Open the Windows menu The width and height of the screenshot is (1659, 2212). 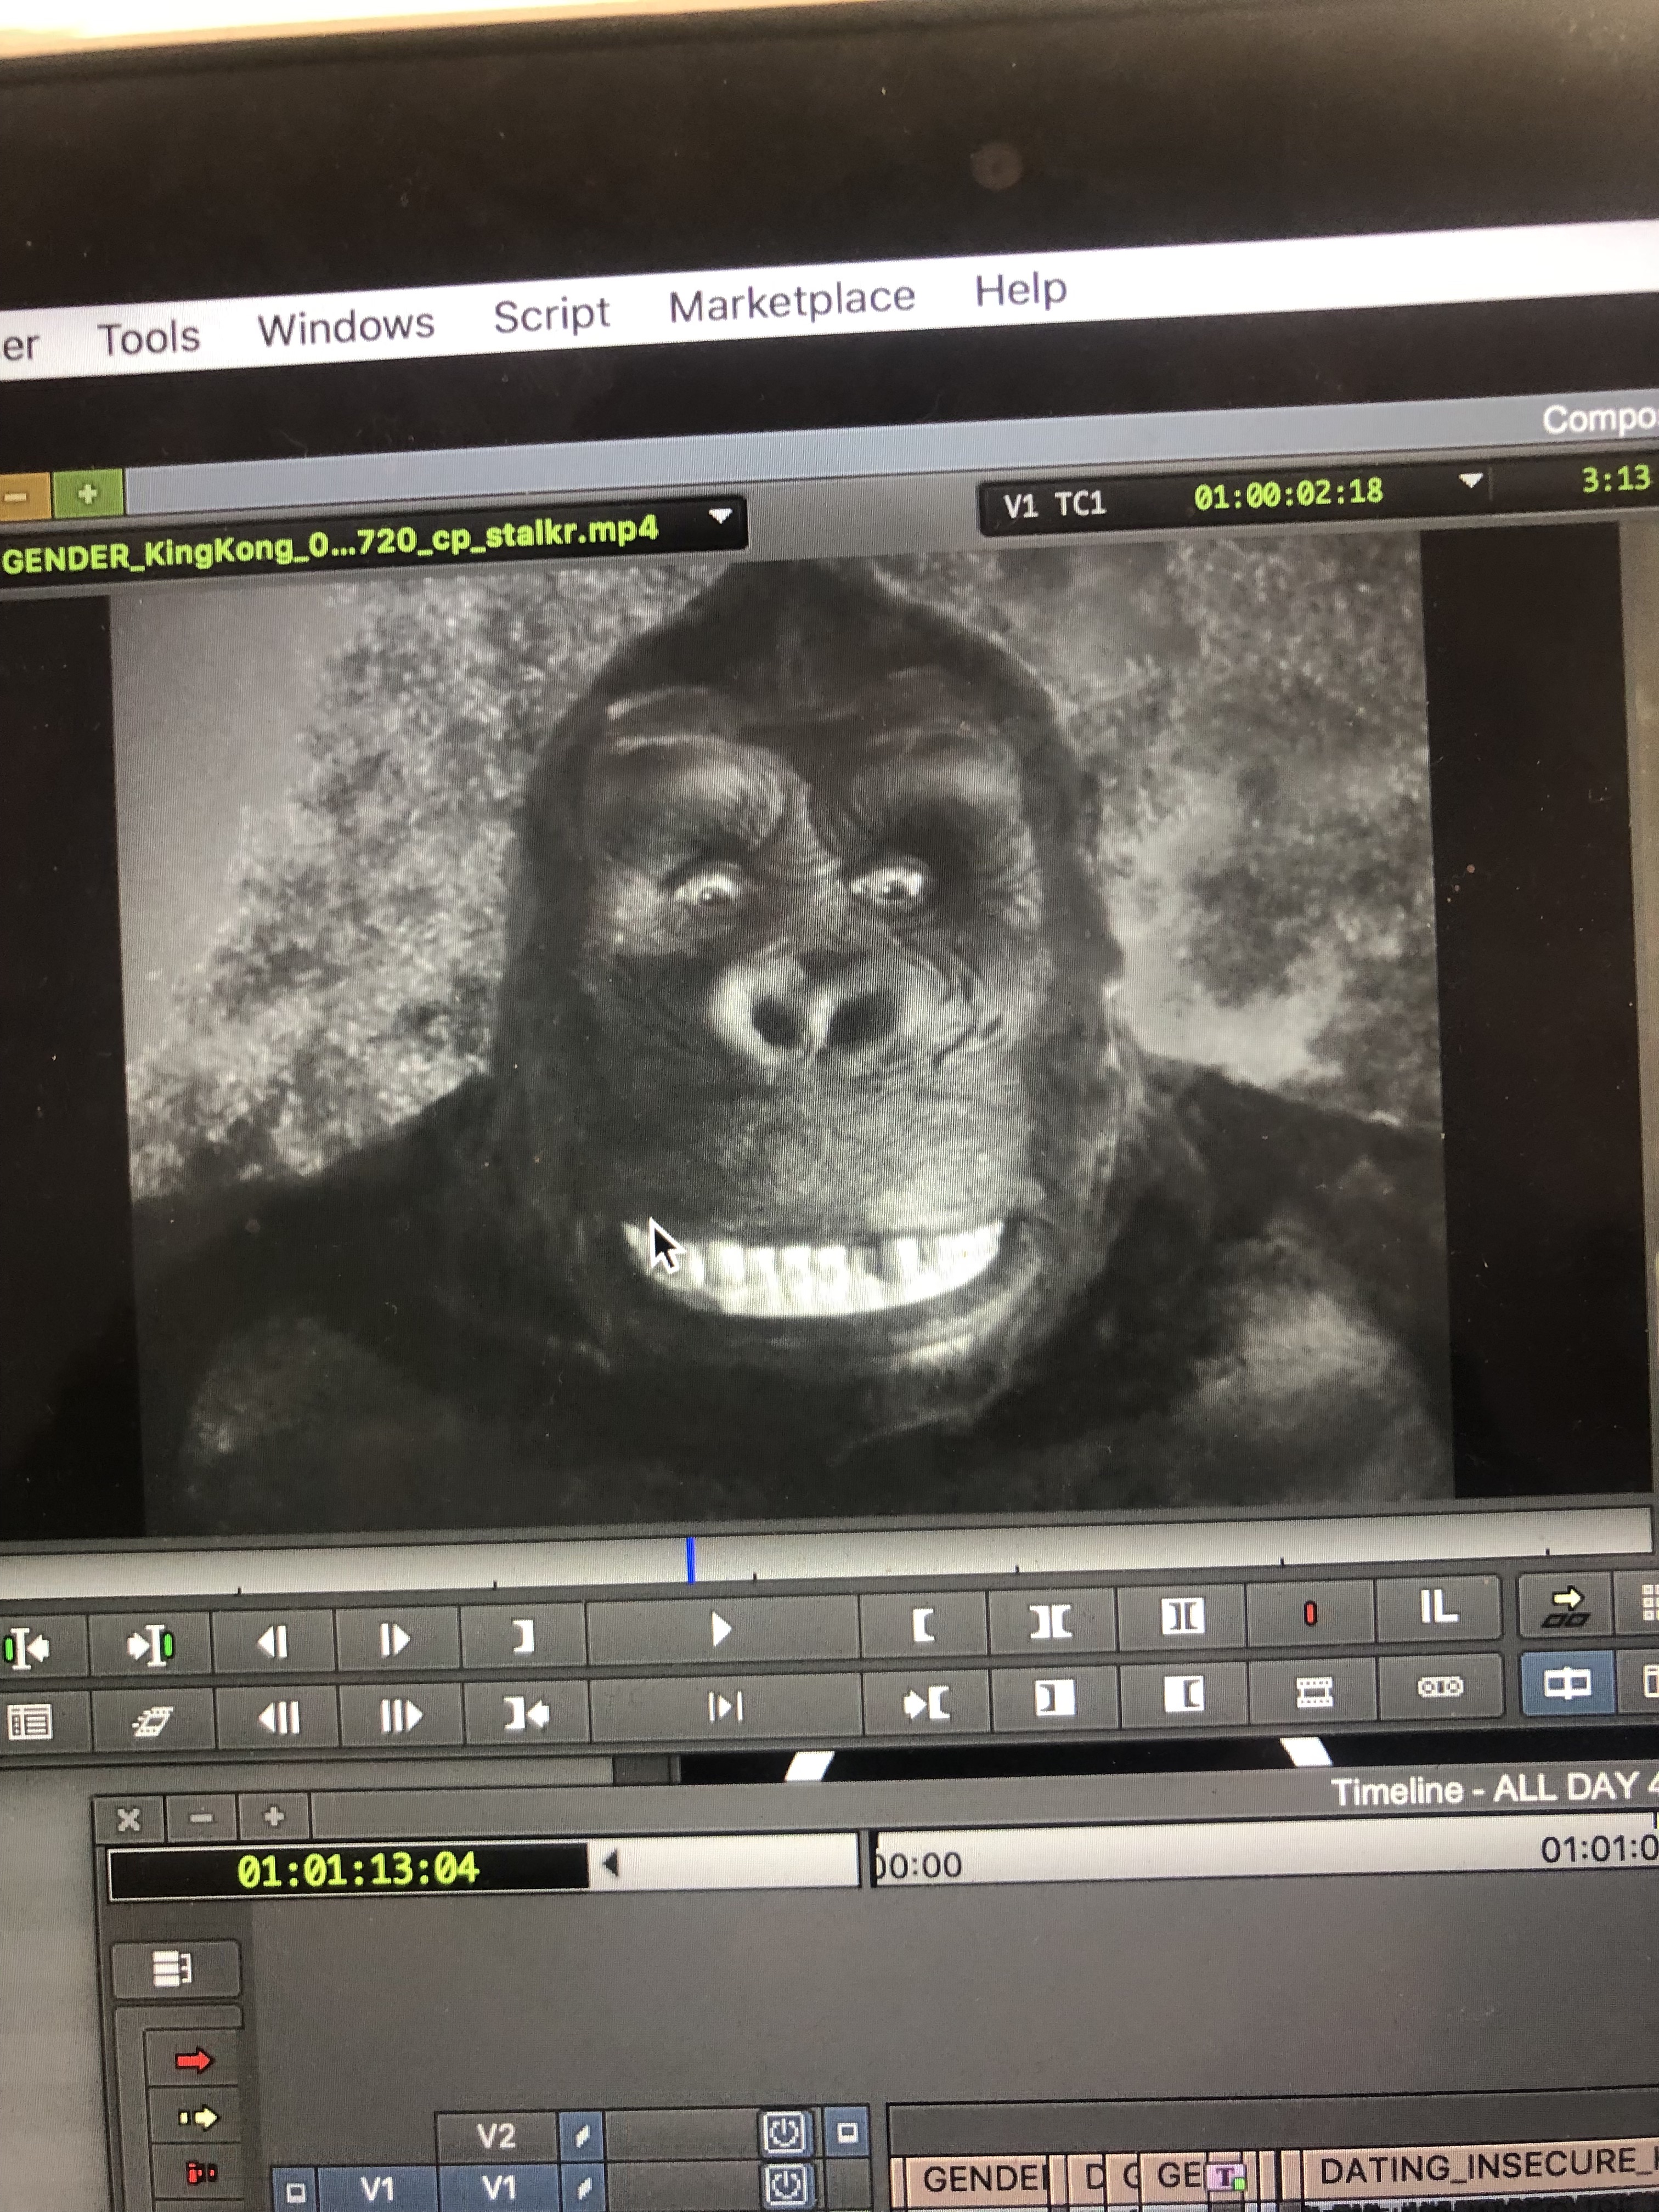[x=346, y=326]
